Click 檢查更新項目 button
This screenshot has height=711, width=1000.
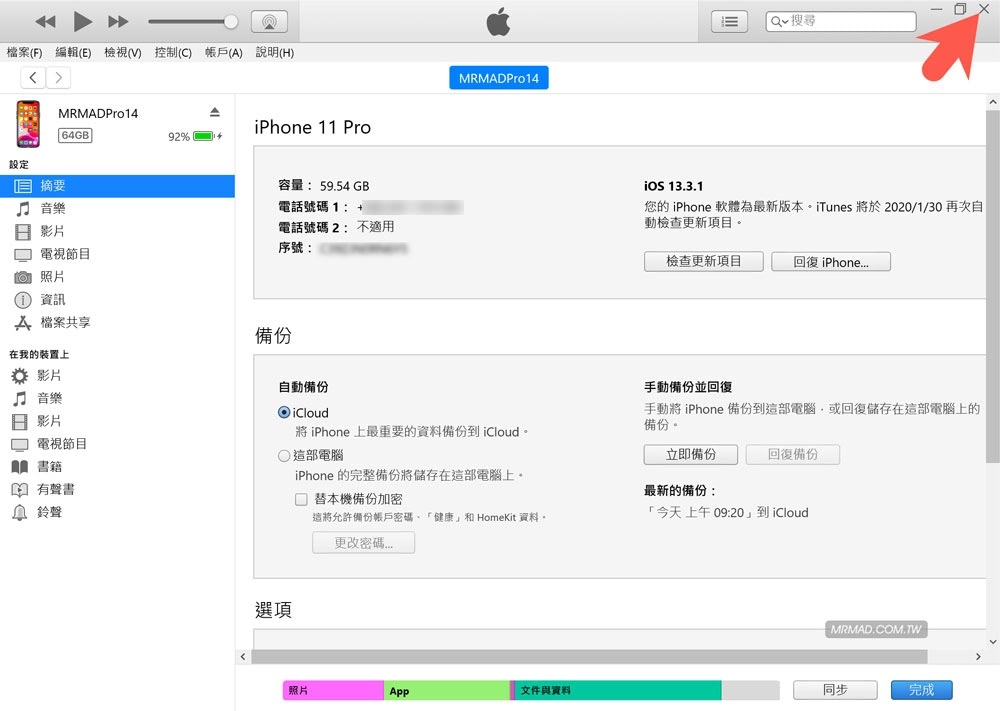click(703, 261)
